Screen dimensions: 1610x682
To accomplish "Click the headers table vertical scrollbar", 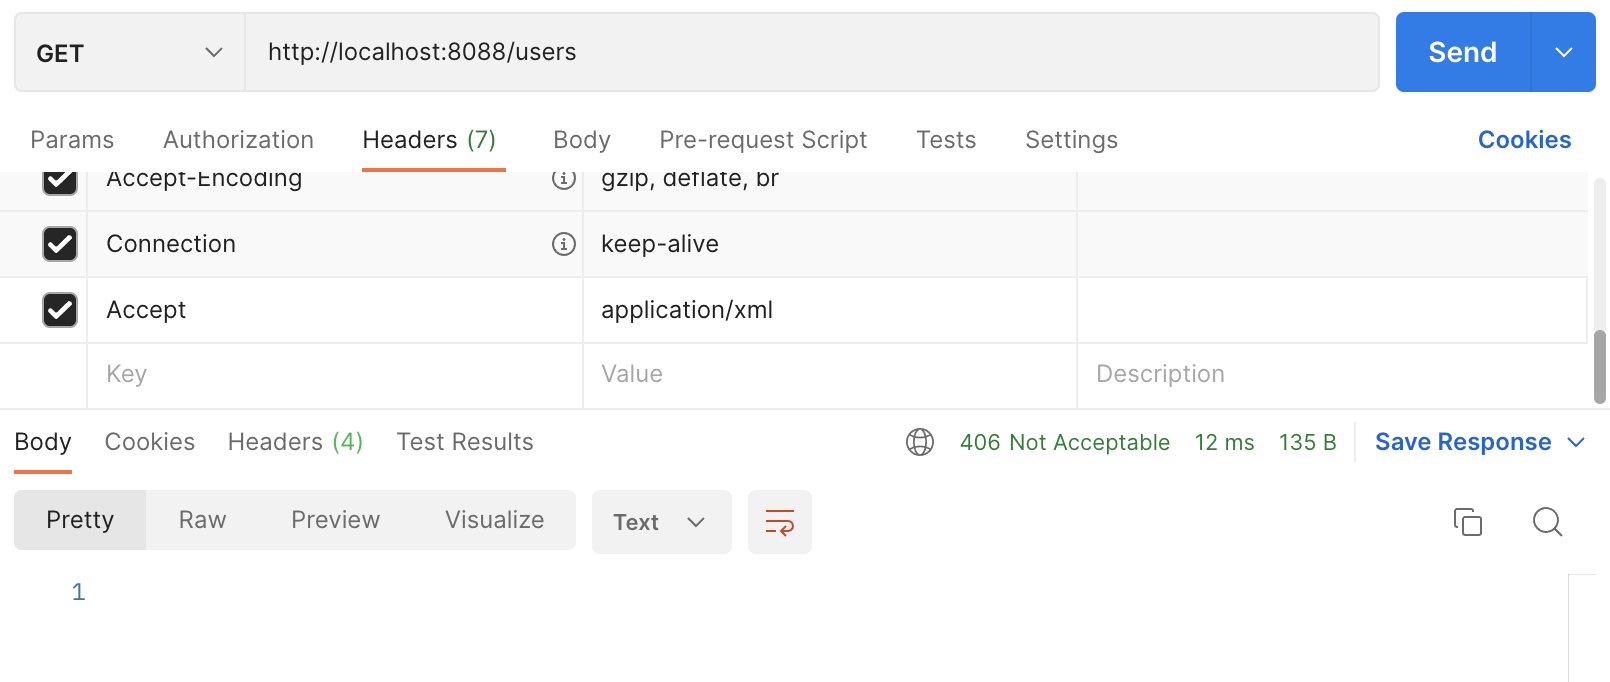I will [1600, 367].
